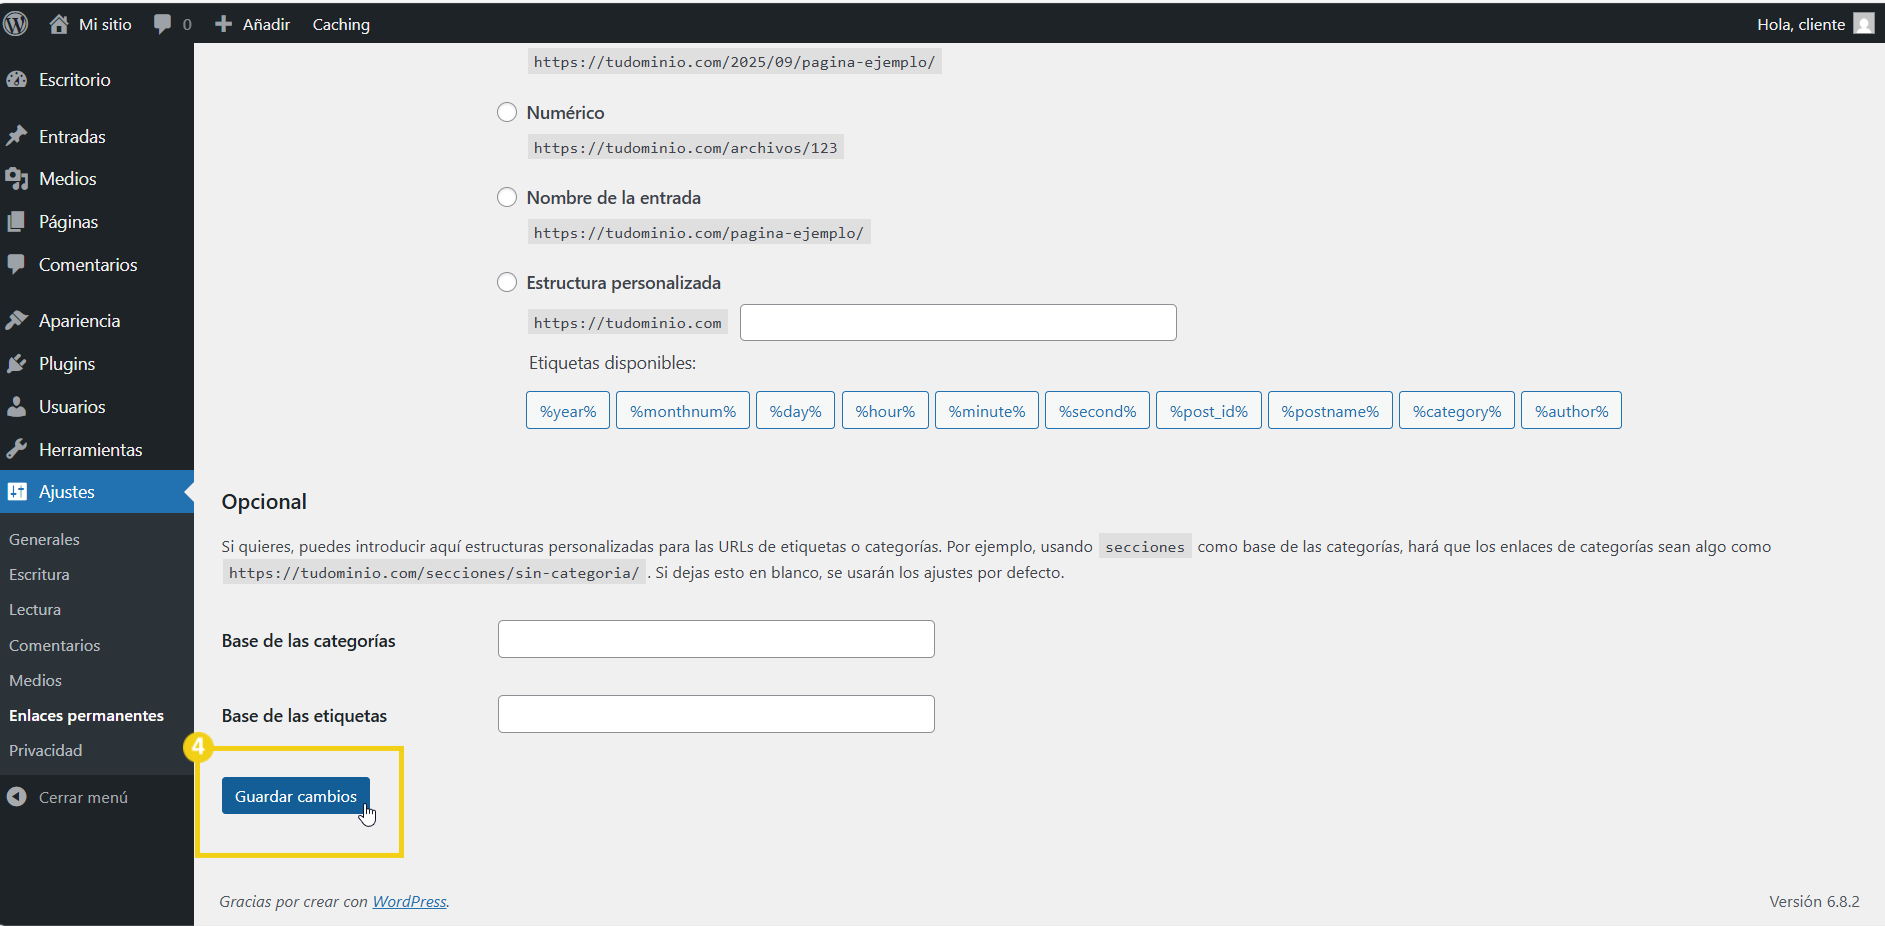Select the Numérico permalink radio button
Screen dimensions: 1885x926
click(507, 113)
